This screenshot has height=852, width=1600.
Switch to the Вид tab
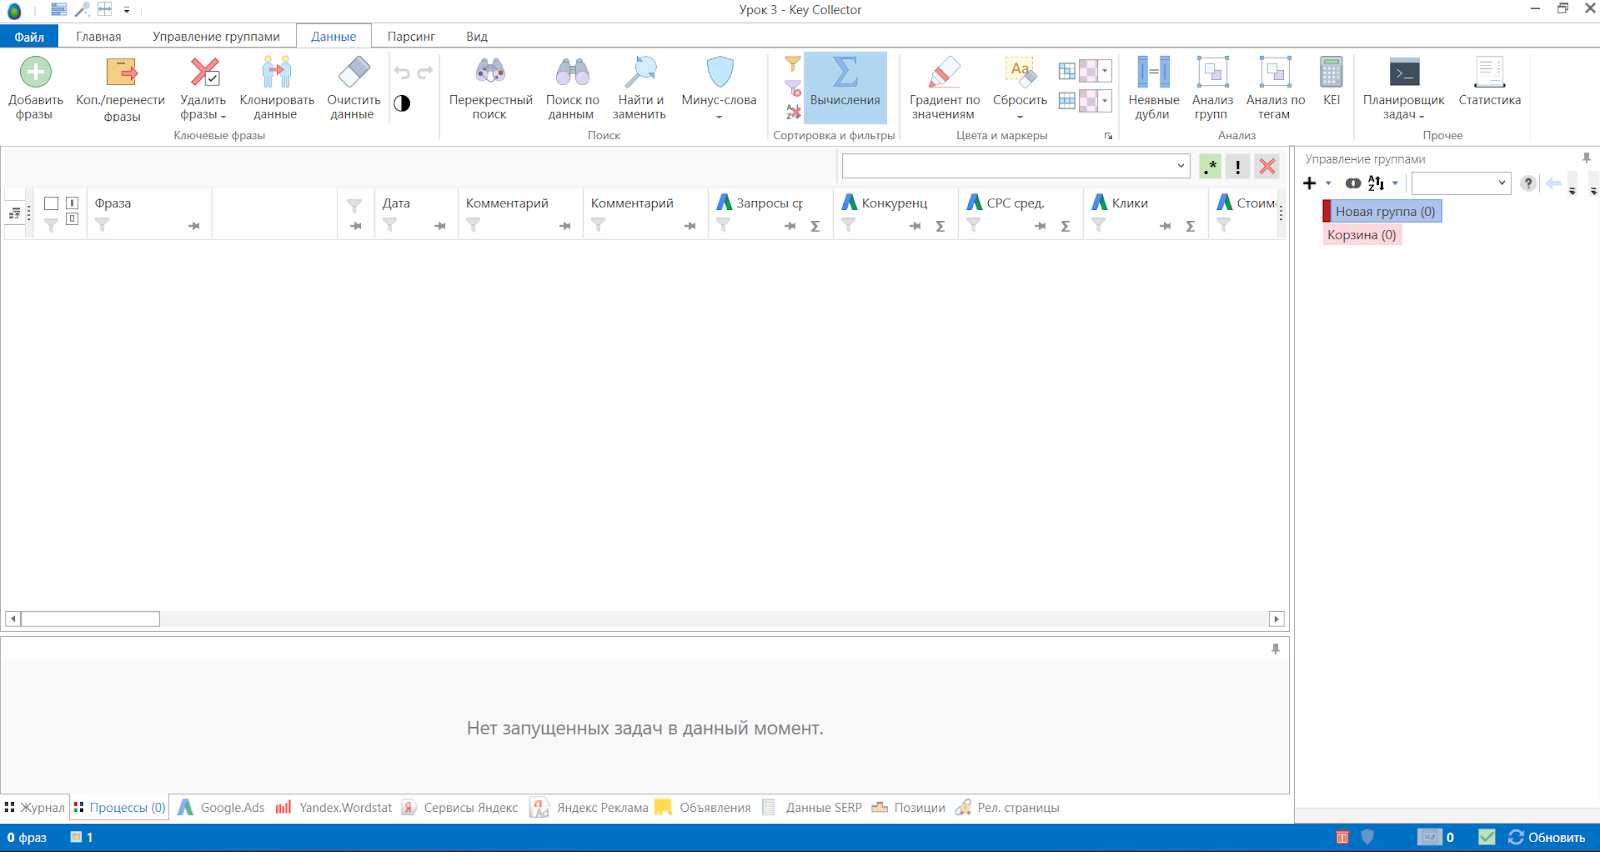click(477, 37)
